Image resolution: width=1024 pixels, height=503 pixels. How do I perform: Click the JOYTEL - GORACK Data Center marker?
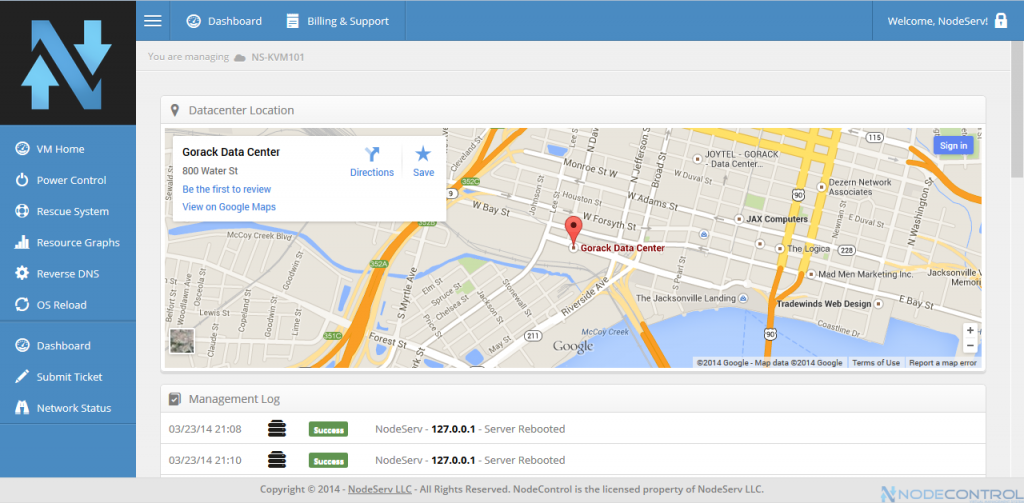tap(697, 158)
